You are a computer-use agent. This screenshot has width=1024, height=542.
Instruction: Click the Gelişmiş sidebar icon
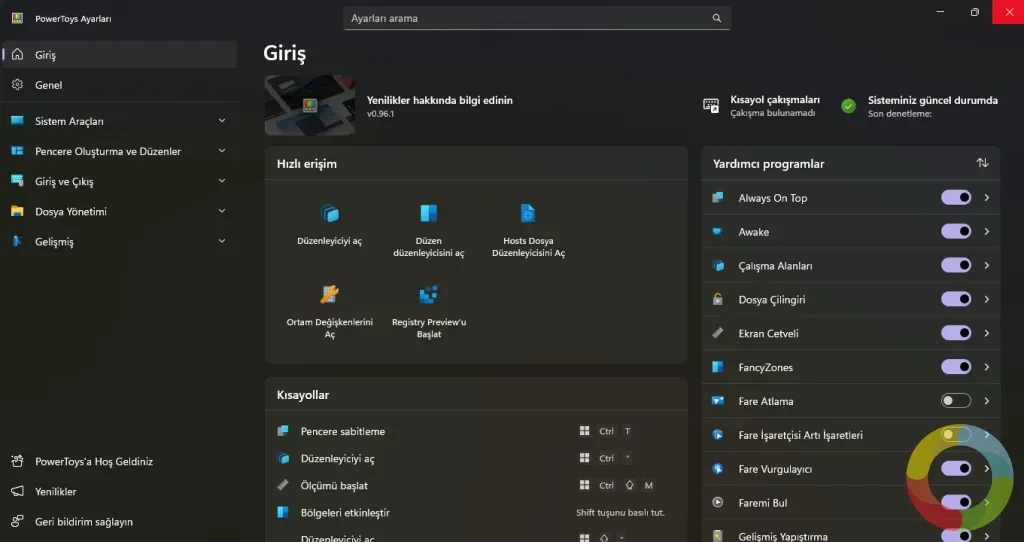18,241
